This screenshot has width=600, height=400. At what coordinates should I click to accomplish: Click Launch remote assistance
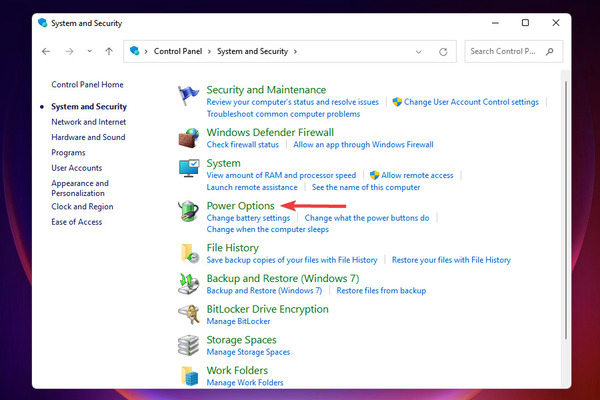[x=252, y=187]
